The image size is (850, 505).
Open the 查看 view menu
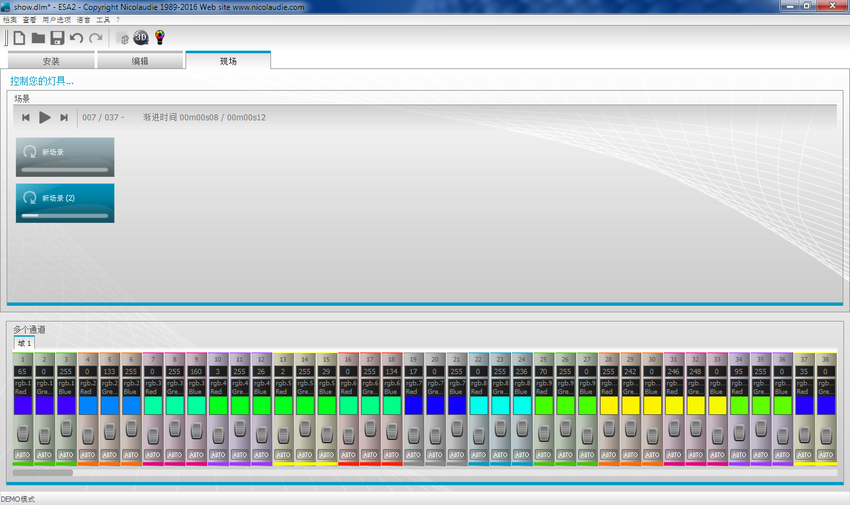click(x=29, y=20)
